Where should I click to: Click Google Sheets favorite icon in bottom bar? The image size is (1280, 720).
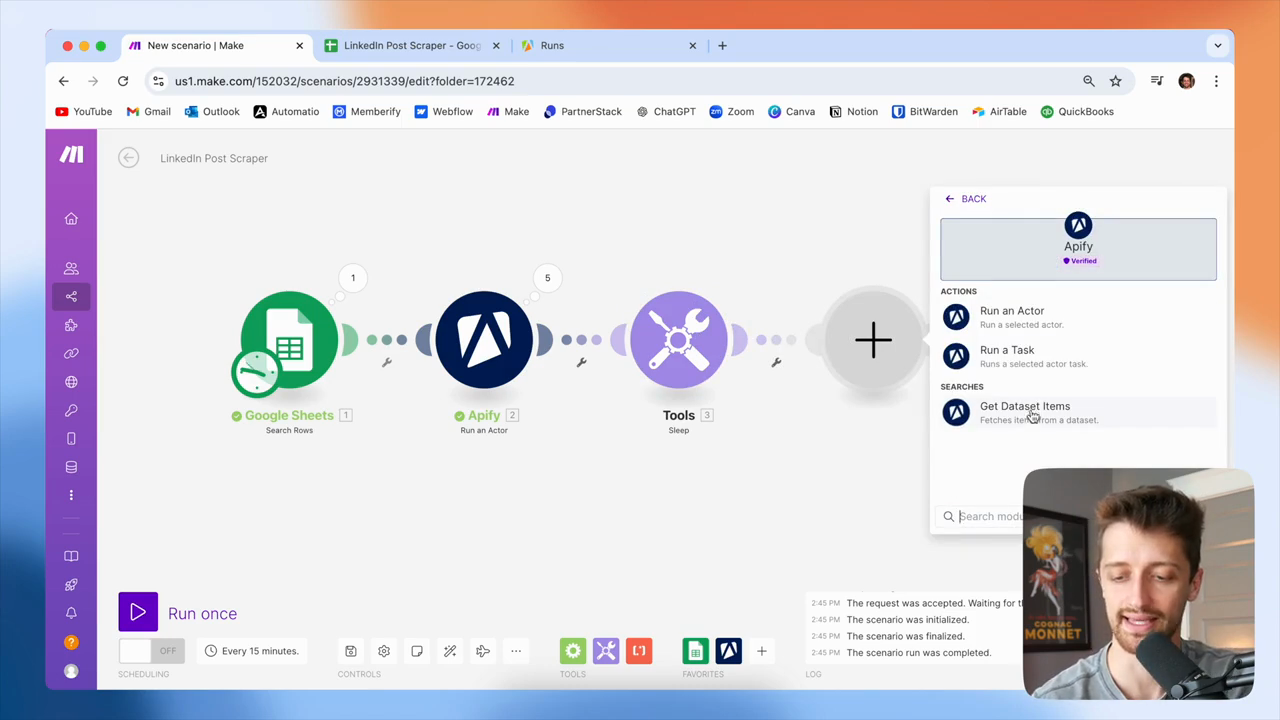695,651
